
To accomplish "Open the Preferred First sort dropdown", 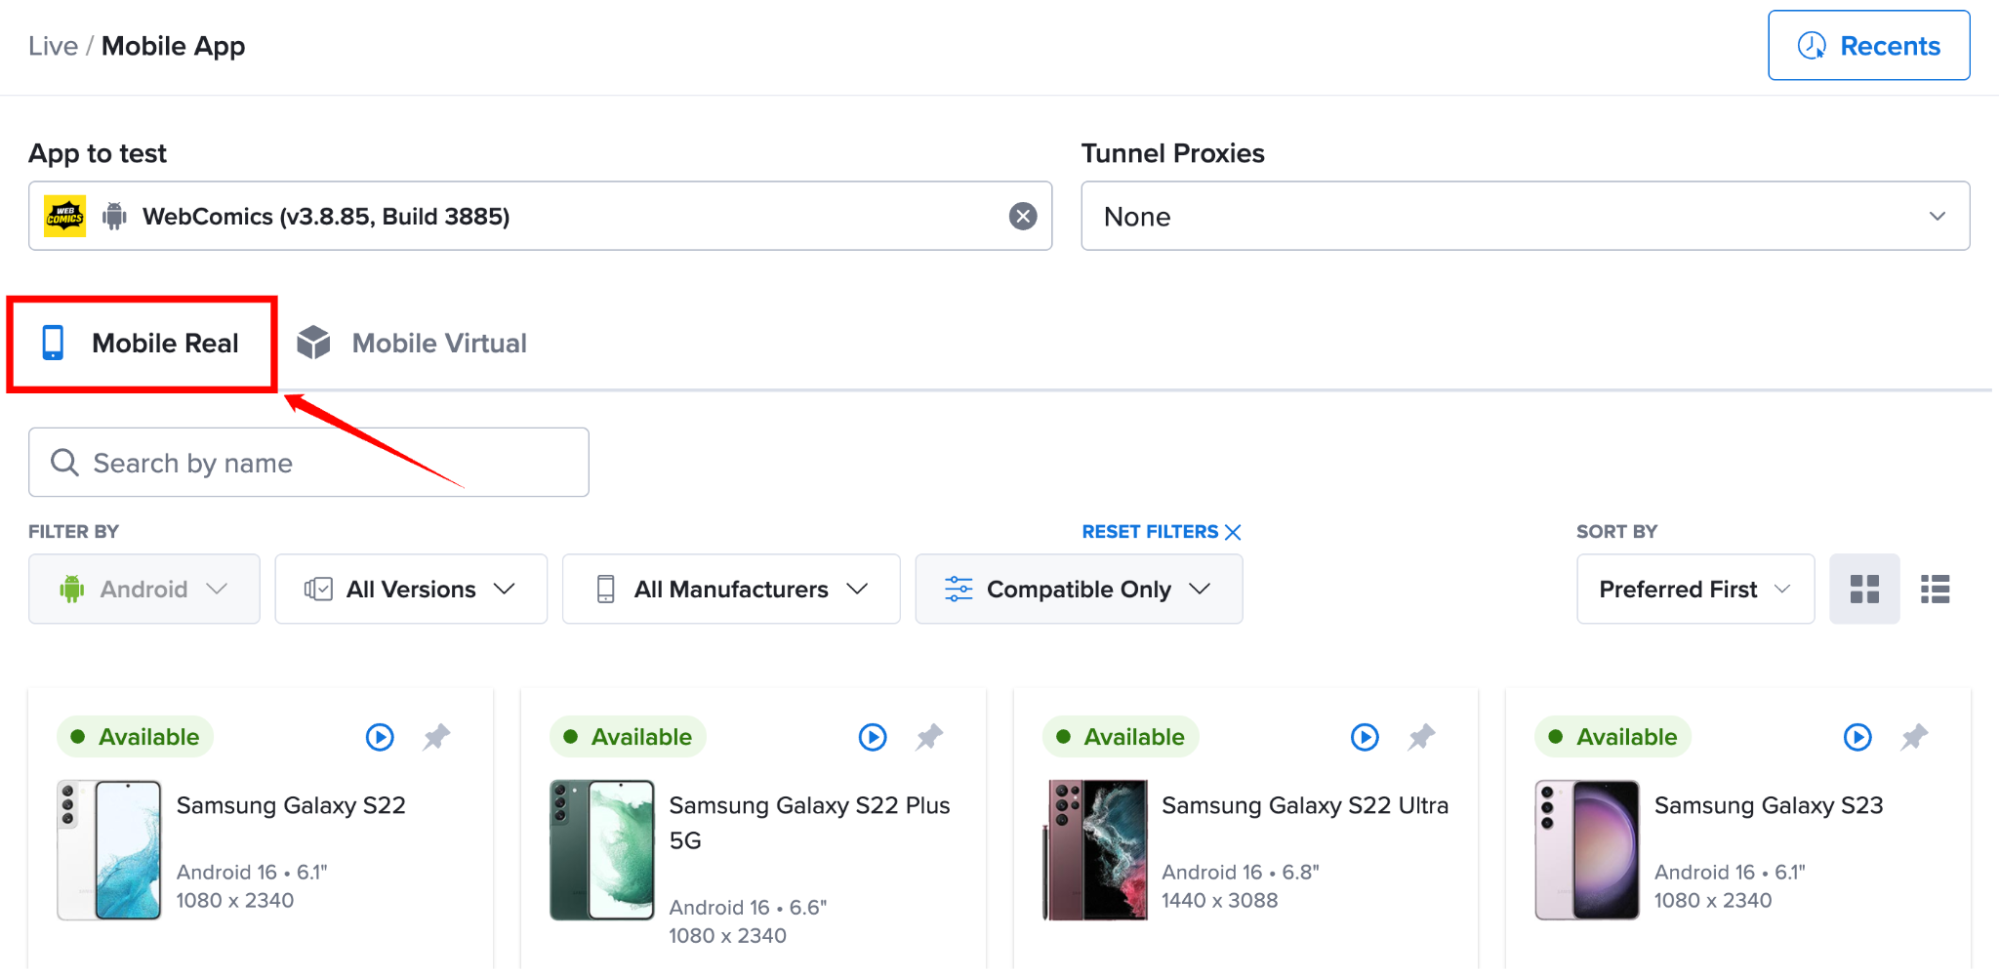I will click(x=1695, y=589).
